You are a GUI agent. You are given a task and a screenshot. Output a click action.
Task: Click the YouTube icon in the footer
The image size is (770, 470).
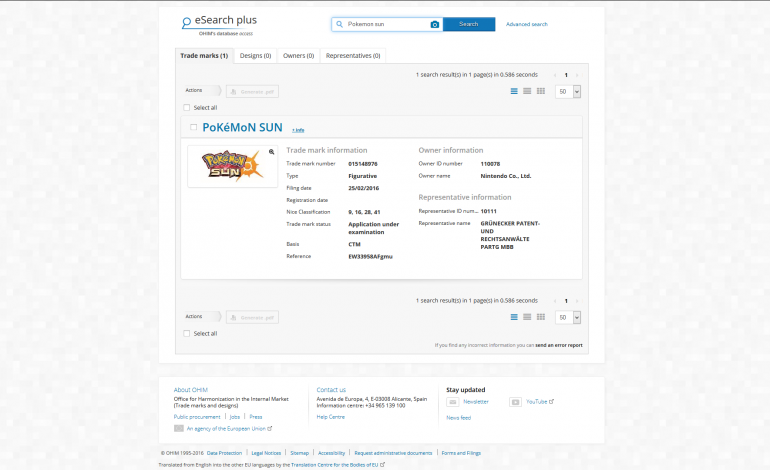click(x=515, y=401)
